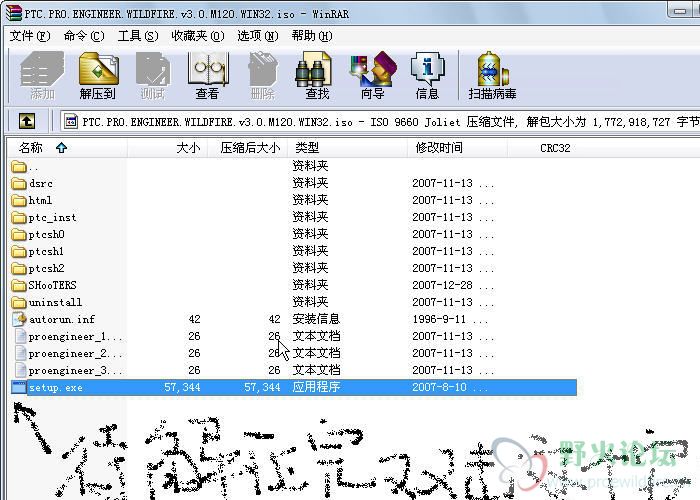Click the proengineer_1 text file icon
The height and width of the screenshot is (500, 700).
pos(21,336)
